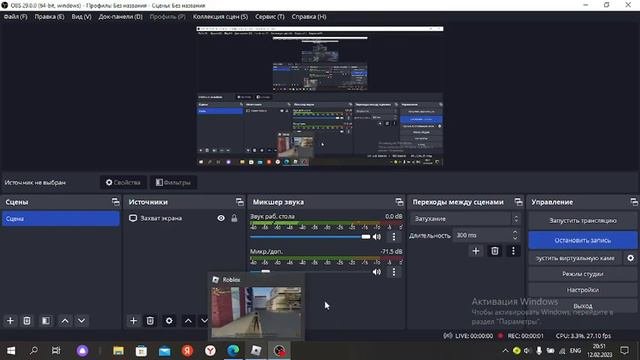Open the Док-панели menu
The height and width of the screenshot is (360, 640).
(120, 17)
